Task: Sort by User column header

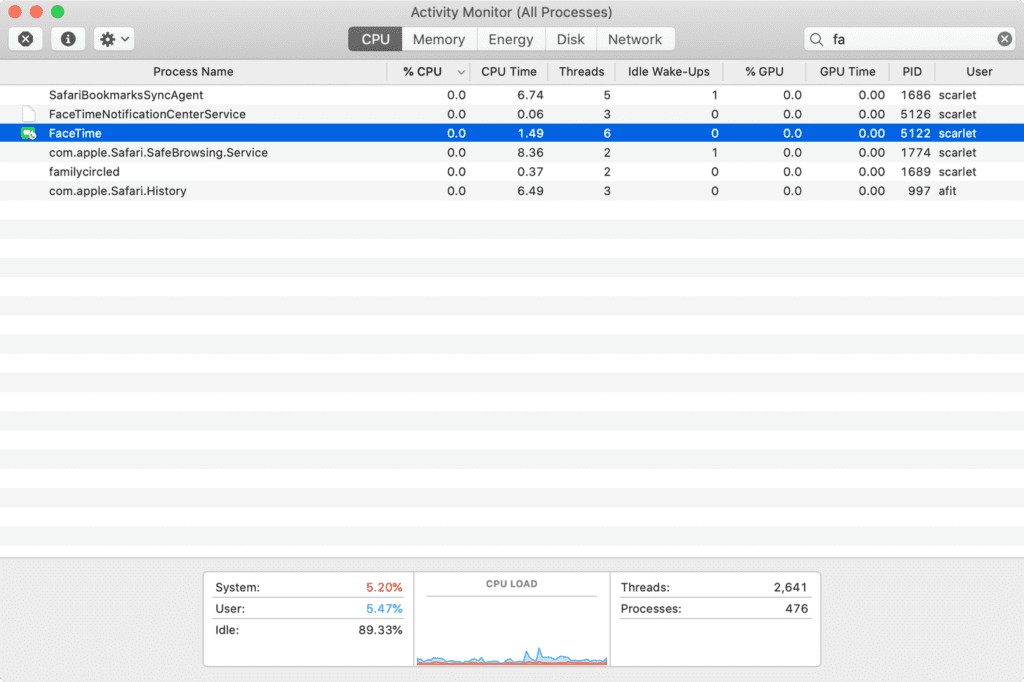Action: pos(979,72)
